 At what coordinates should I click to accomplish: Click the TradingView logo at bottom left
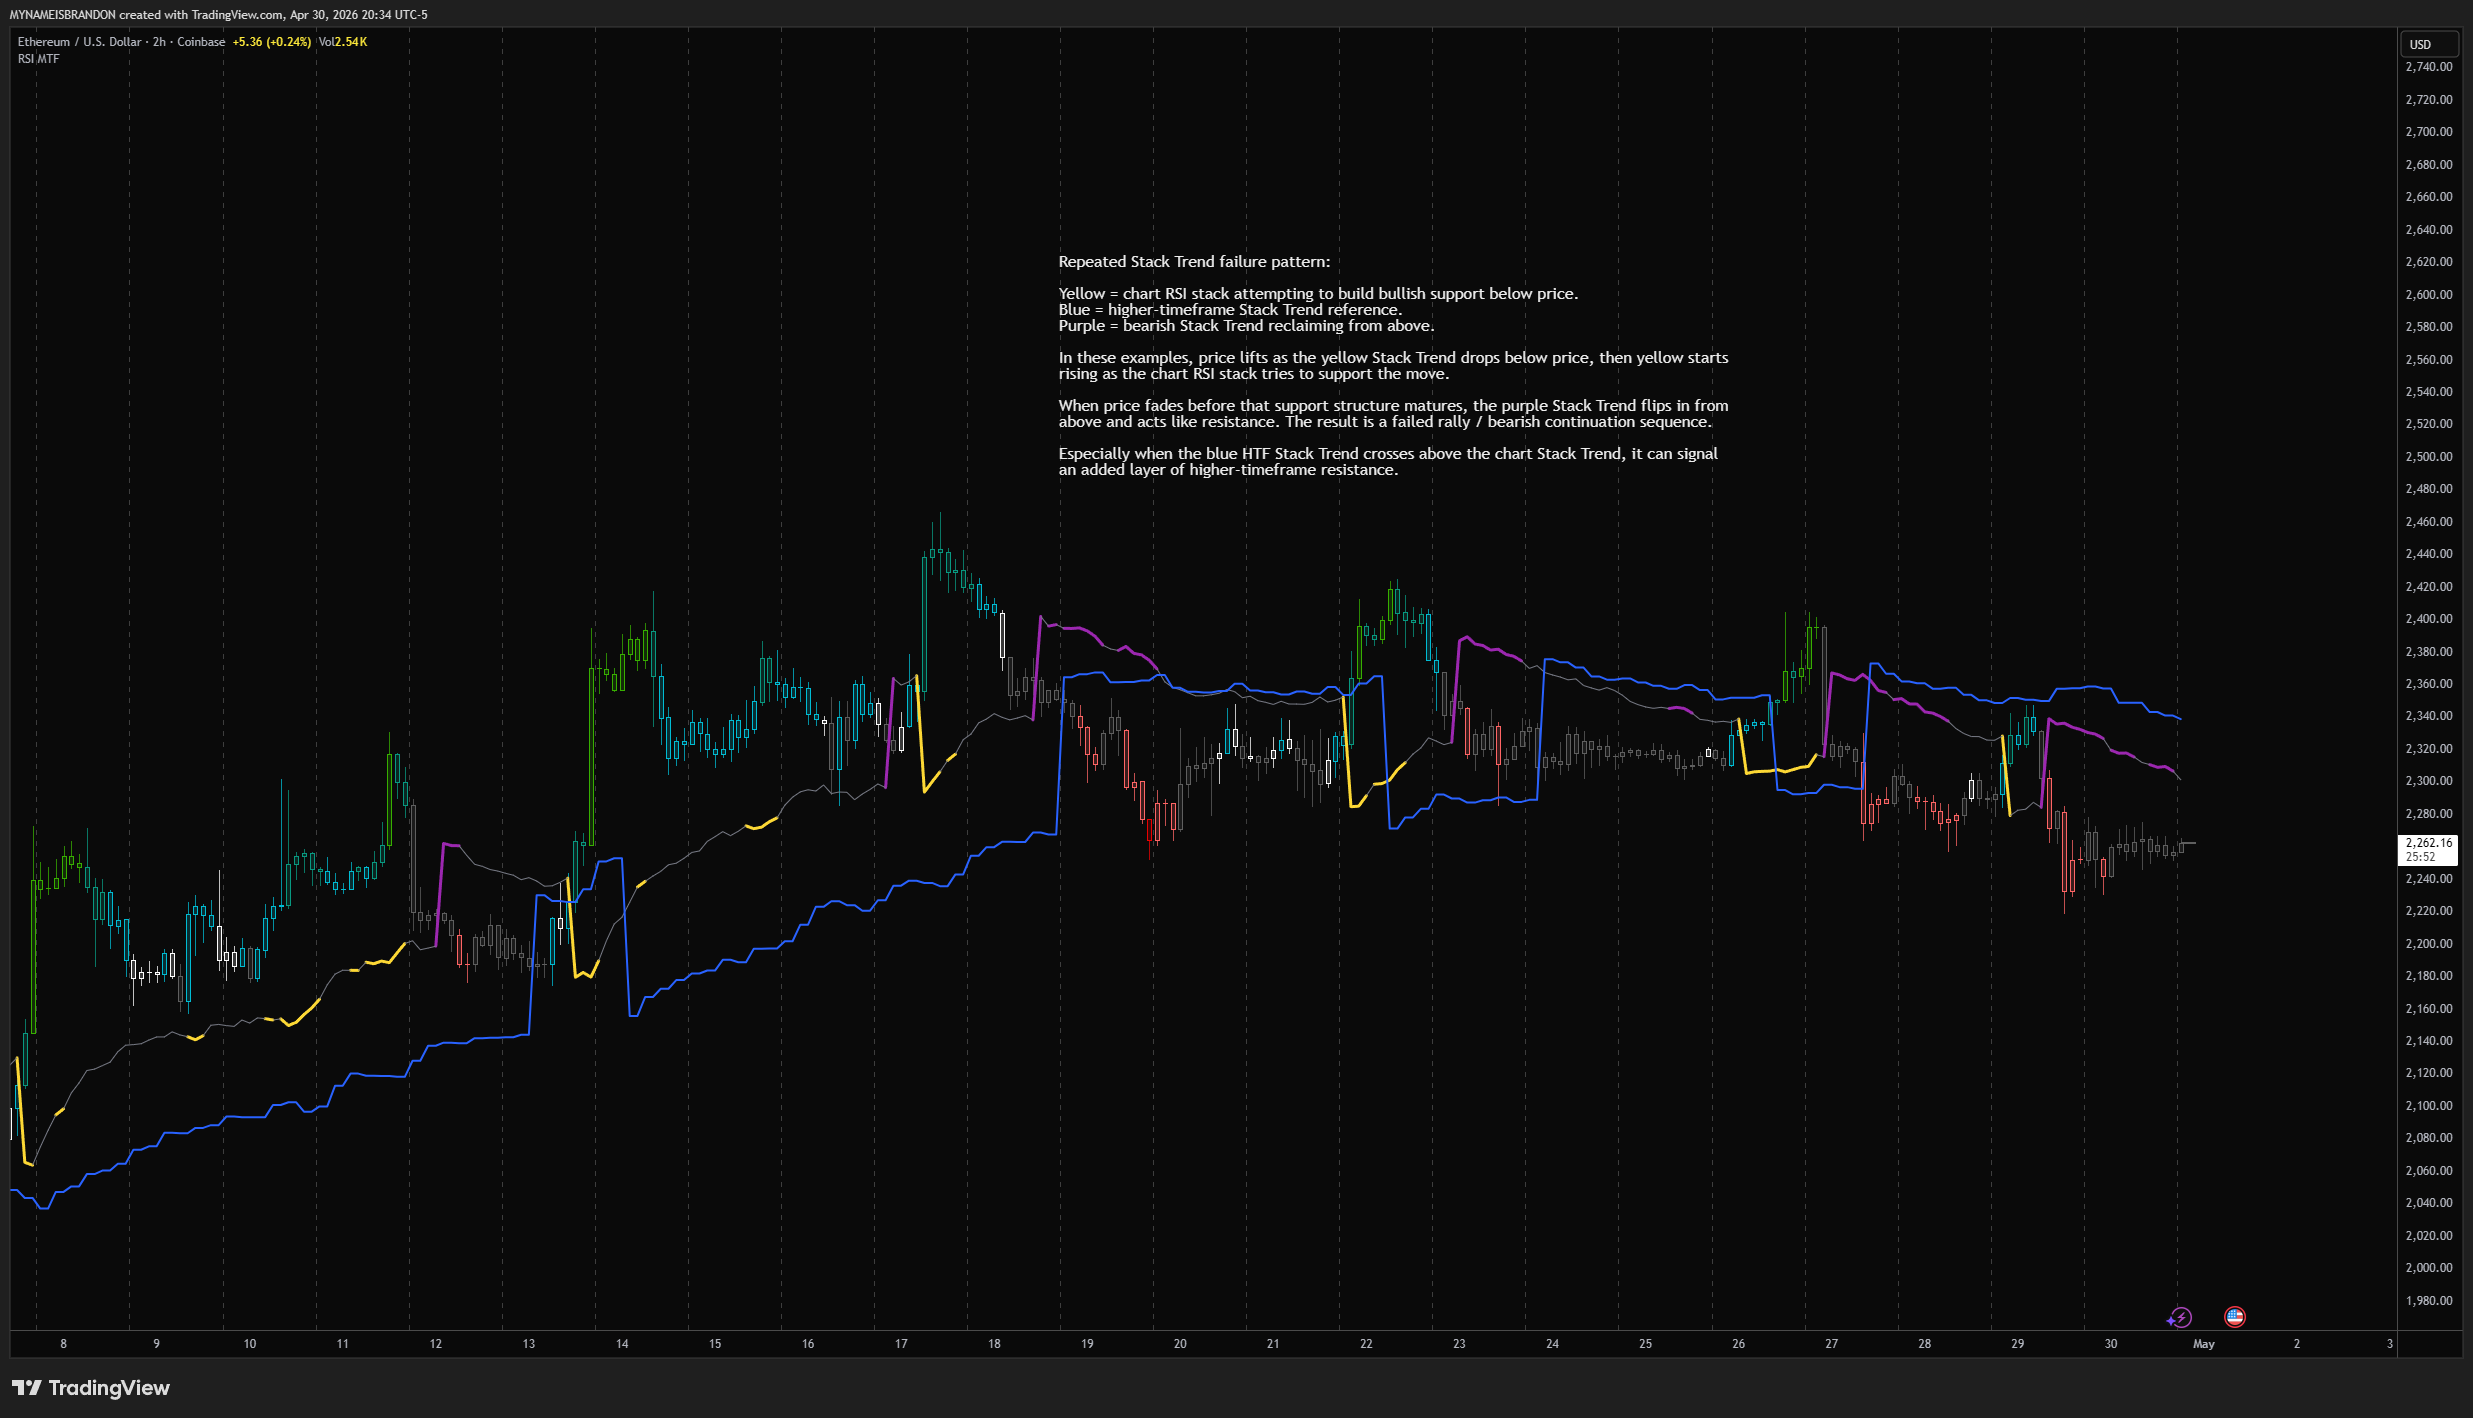(x=91, y=1387)
